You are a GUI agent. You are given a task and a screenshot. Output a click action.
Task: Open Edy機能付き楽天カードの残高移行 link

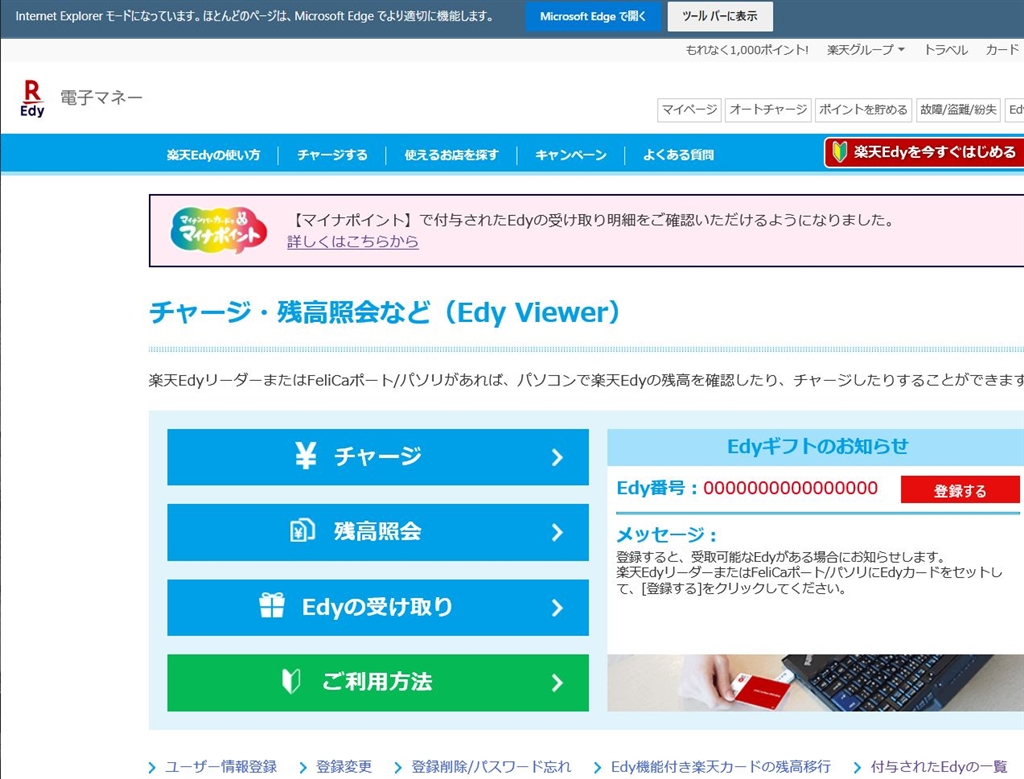(720, 767)
